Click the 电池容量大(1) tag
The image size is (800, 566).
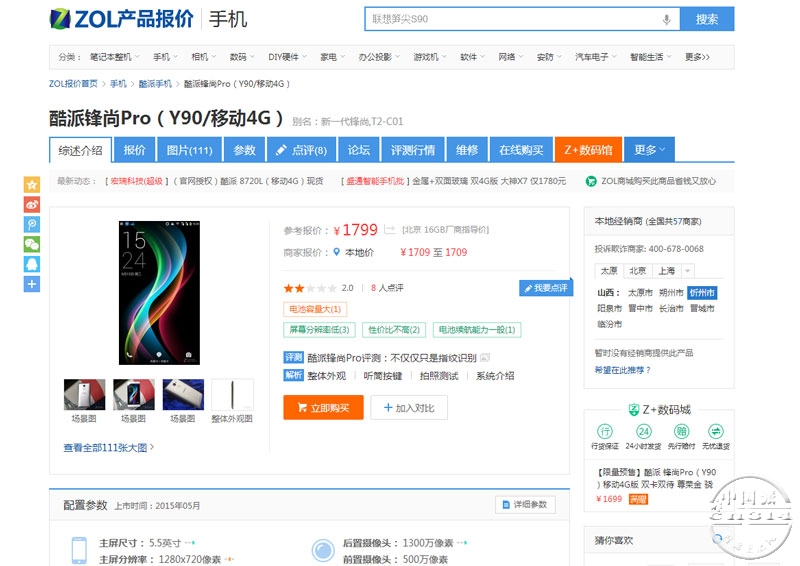(315, 309)
